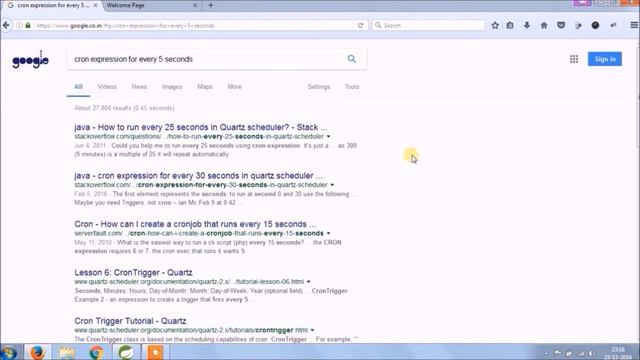The width and height of the screenshot is (640, 360).
Task: Open Windows Start button
Action: click(9, 352)
